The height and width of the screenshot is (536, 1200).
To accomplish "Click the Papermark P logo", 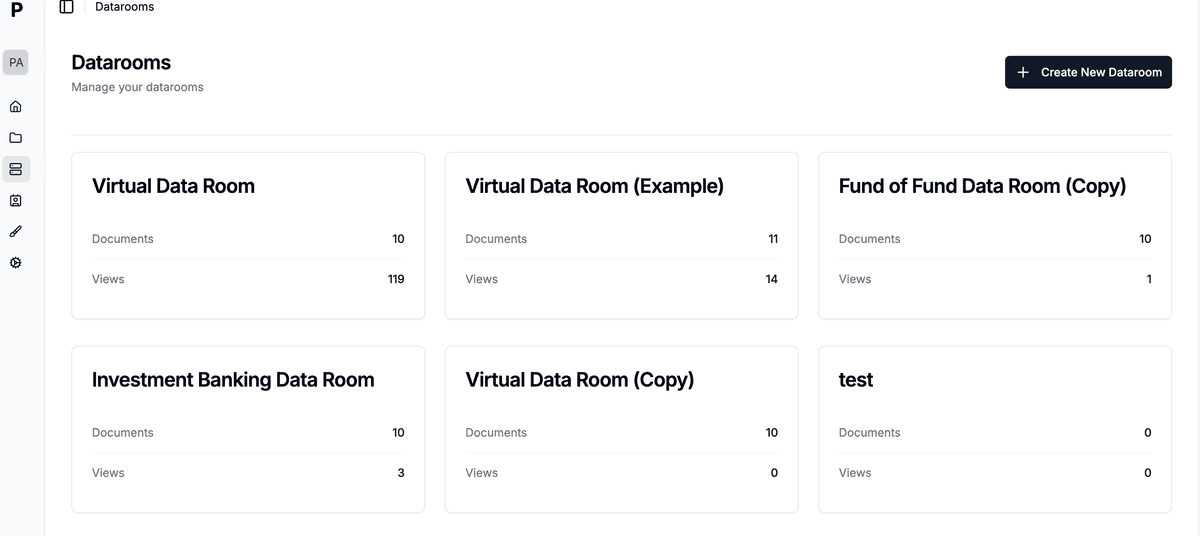I will 16,11.
